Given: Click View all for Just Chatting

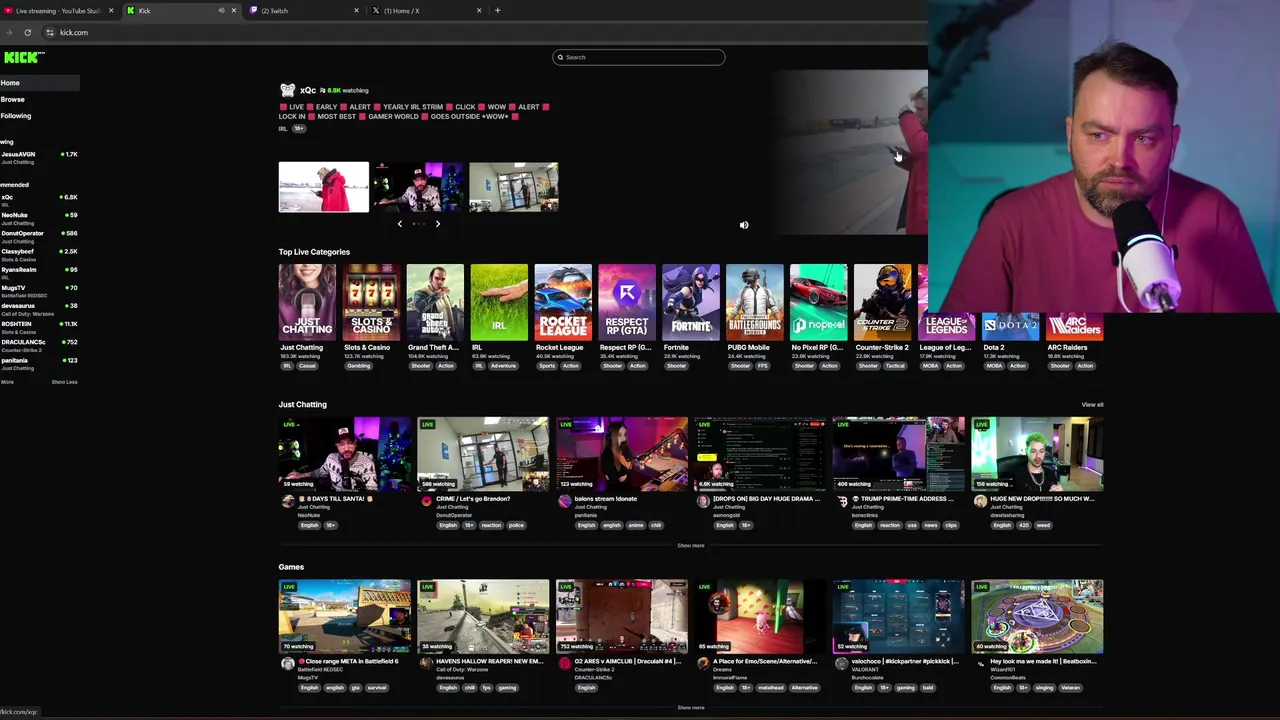Looking at the screenshot, I should [x=1092, y=405].
